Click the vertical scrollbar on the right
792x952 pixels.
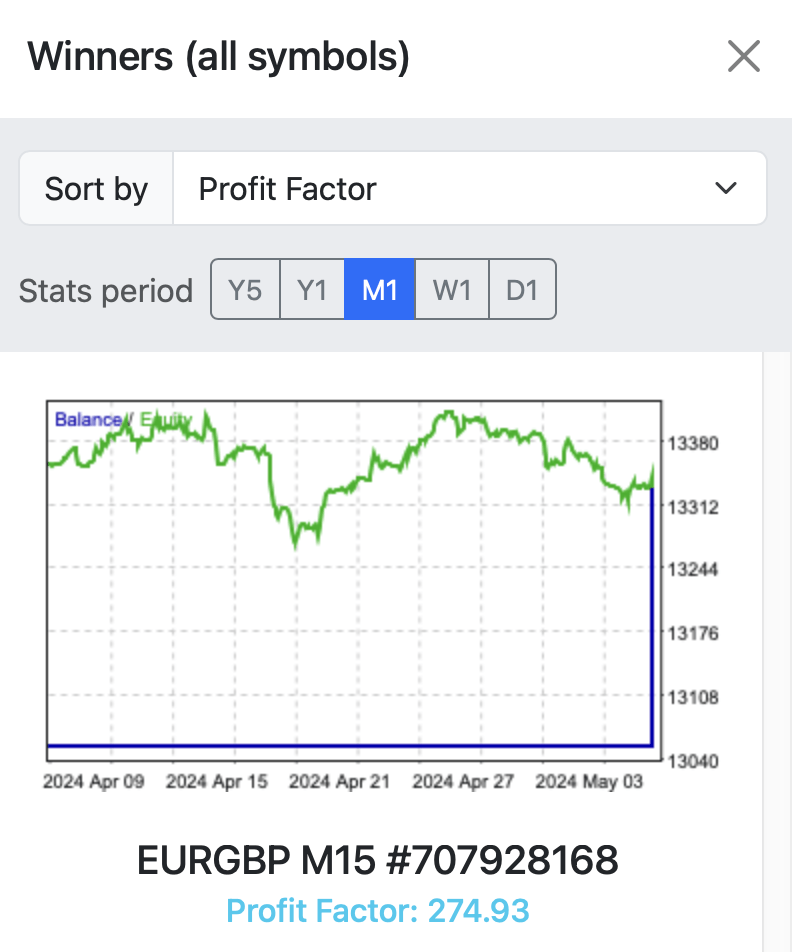(x=777, y=650)
